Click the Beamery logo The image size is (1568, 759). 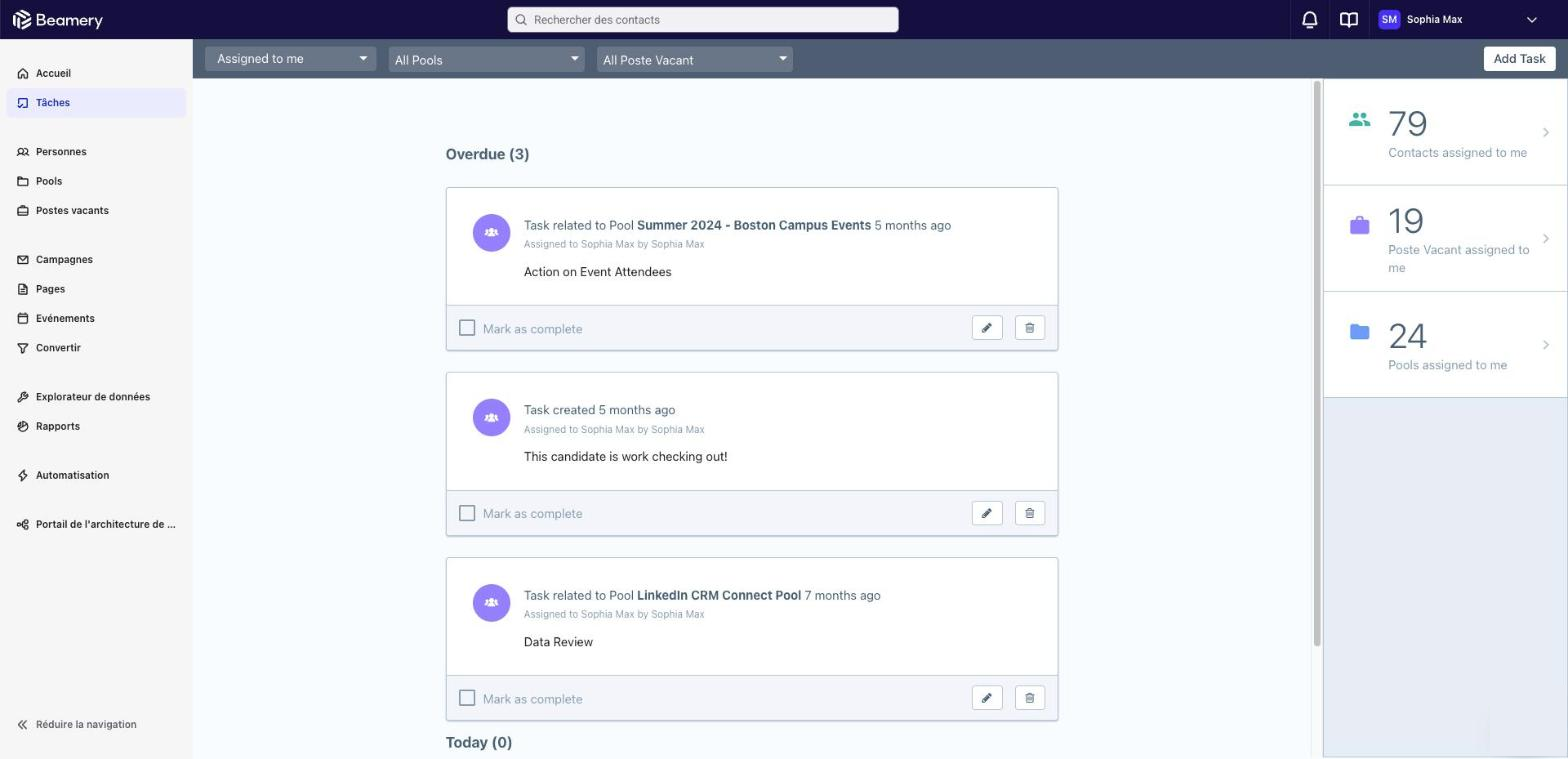(x=57, y=20)
